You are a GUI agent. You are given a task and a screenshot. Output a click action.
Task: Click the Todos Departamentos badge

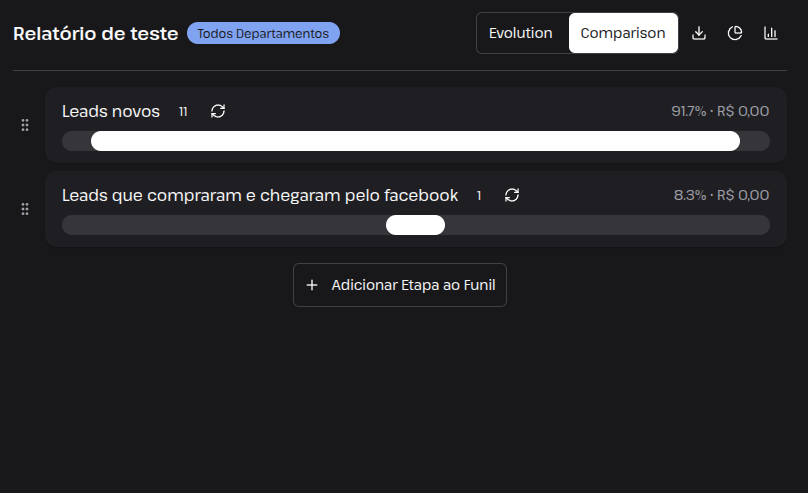[x=263, y=33]
